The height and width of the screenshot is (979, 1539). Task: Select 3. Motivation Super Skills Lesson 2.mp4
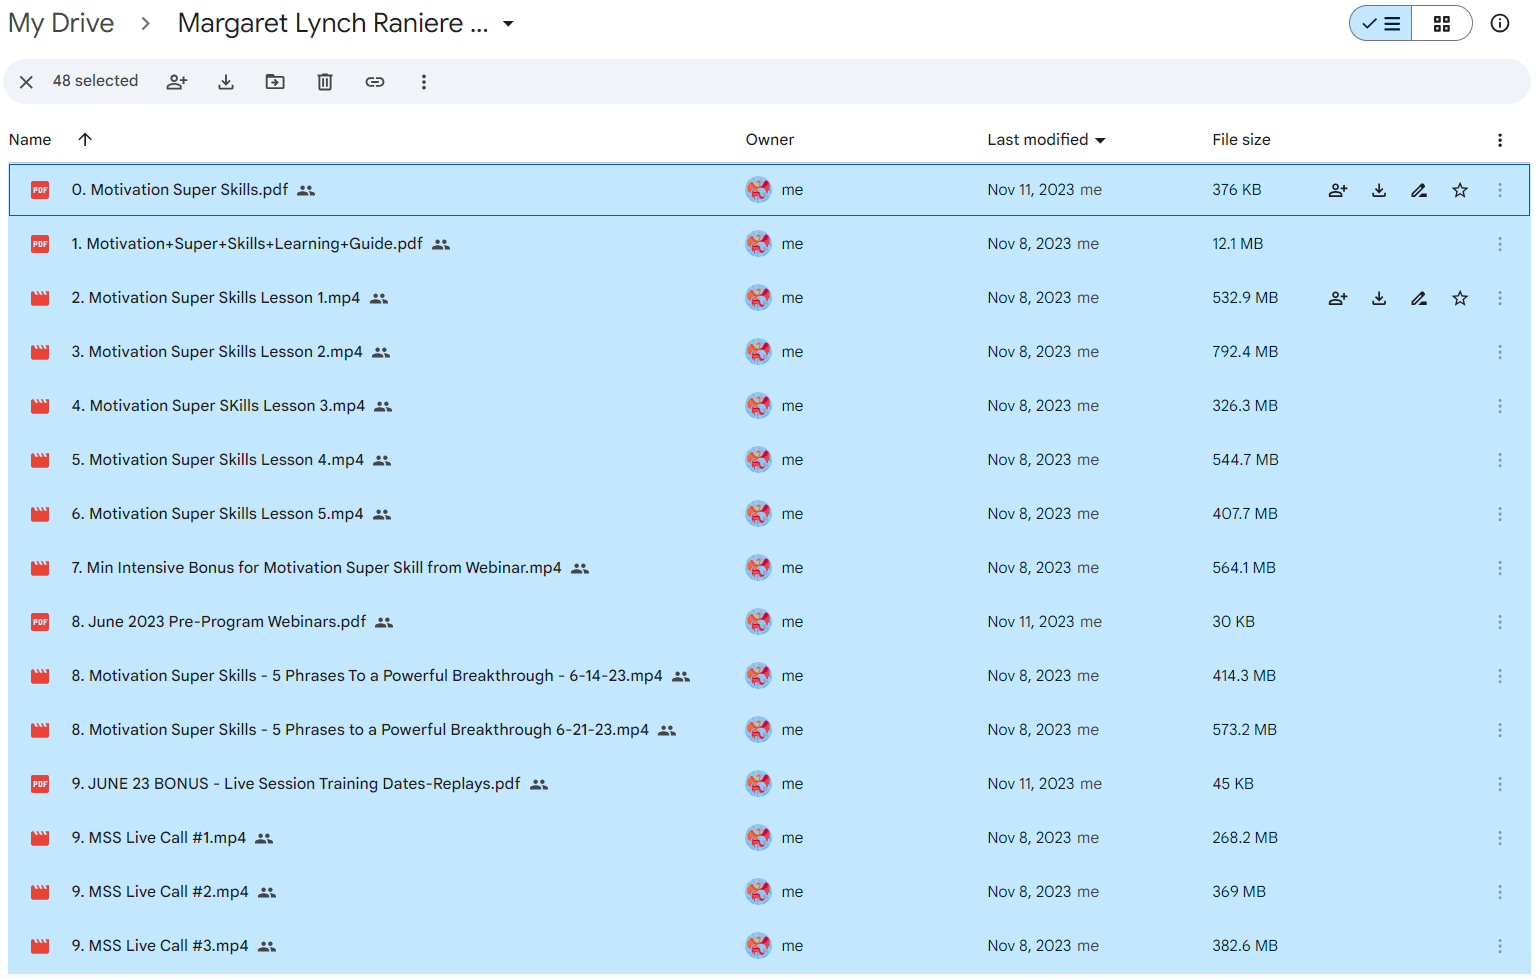(769, 352)
